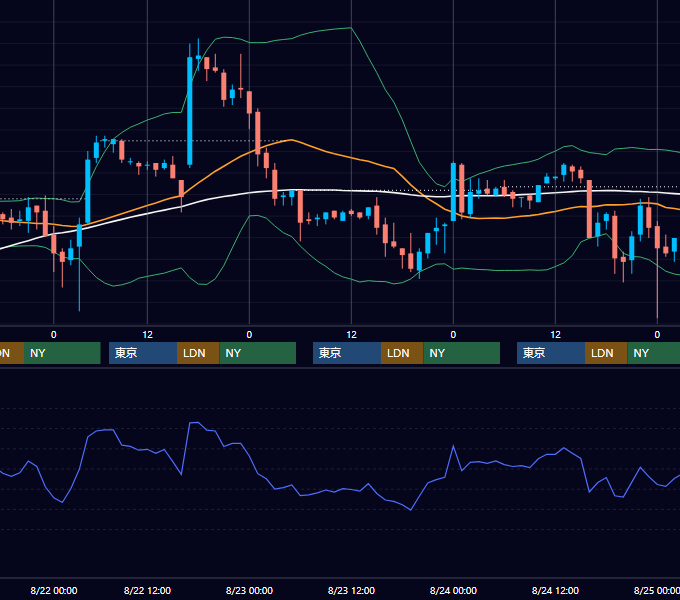Select the 東京 session block for 8/23
Screen dimensions: 680x600
[x=347, y=353]
